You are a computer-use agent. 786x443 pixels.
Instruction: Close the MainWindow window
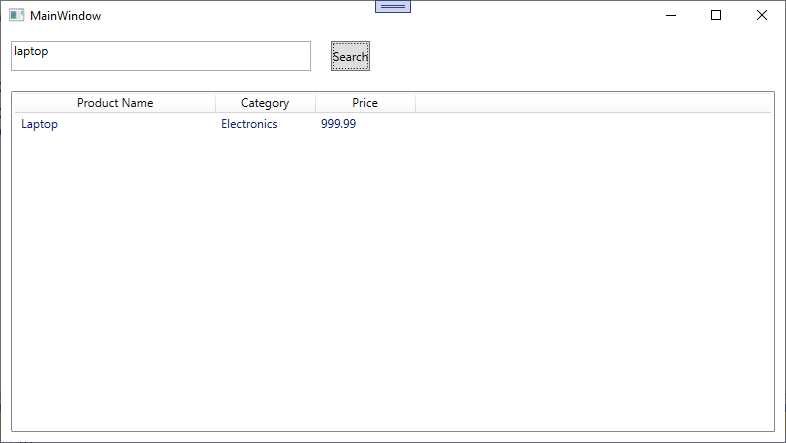pos(761,16)
